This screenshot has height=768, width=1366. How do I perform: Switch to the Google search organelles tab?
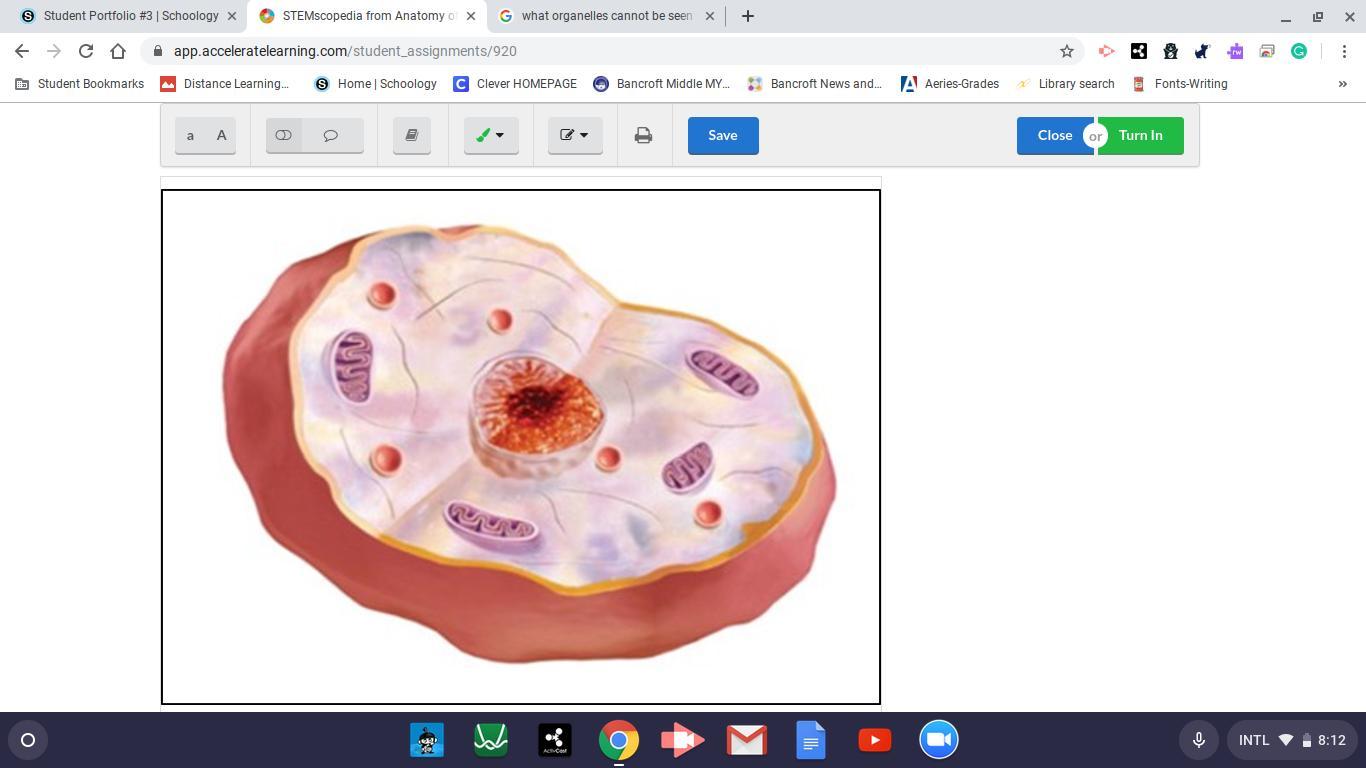[x=606, y=16]
